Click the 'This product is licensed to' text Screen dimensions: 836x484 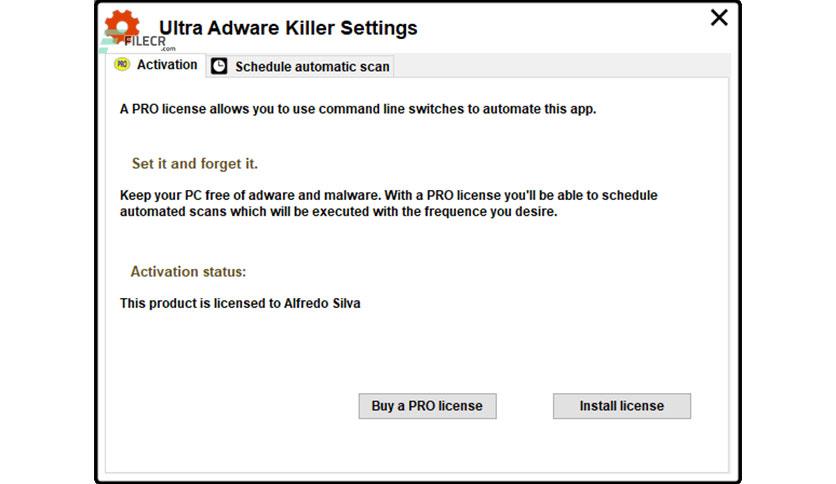coord(200,303)
